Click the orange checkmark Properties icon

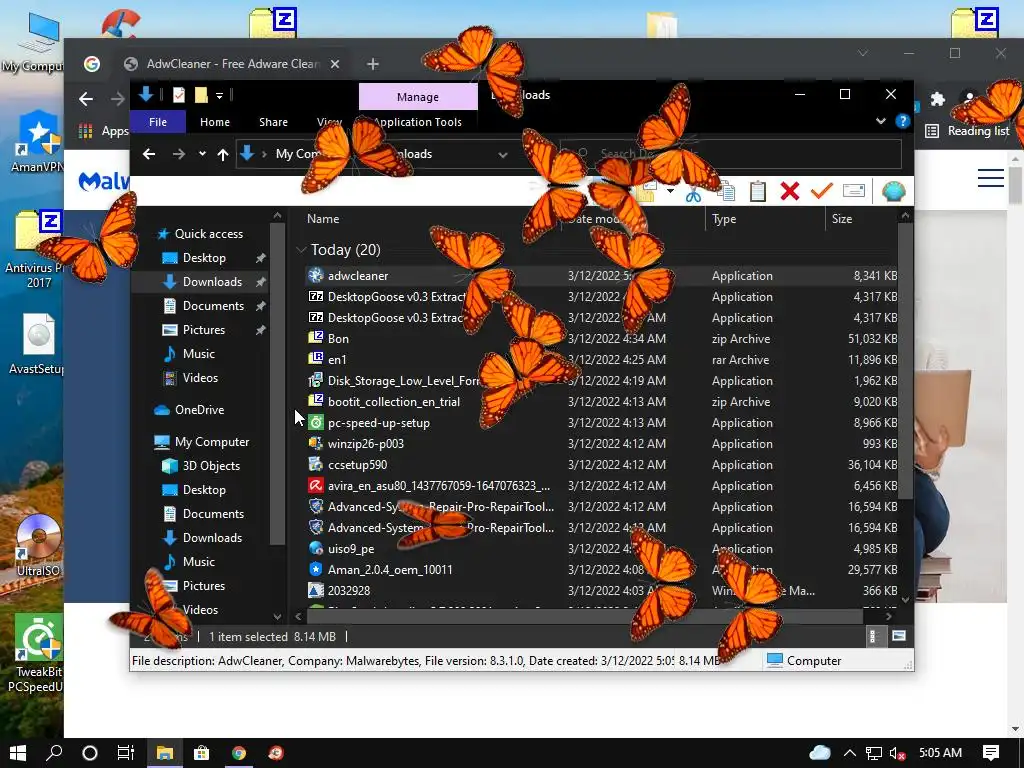(822, 191)
